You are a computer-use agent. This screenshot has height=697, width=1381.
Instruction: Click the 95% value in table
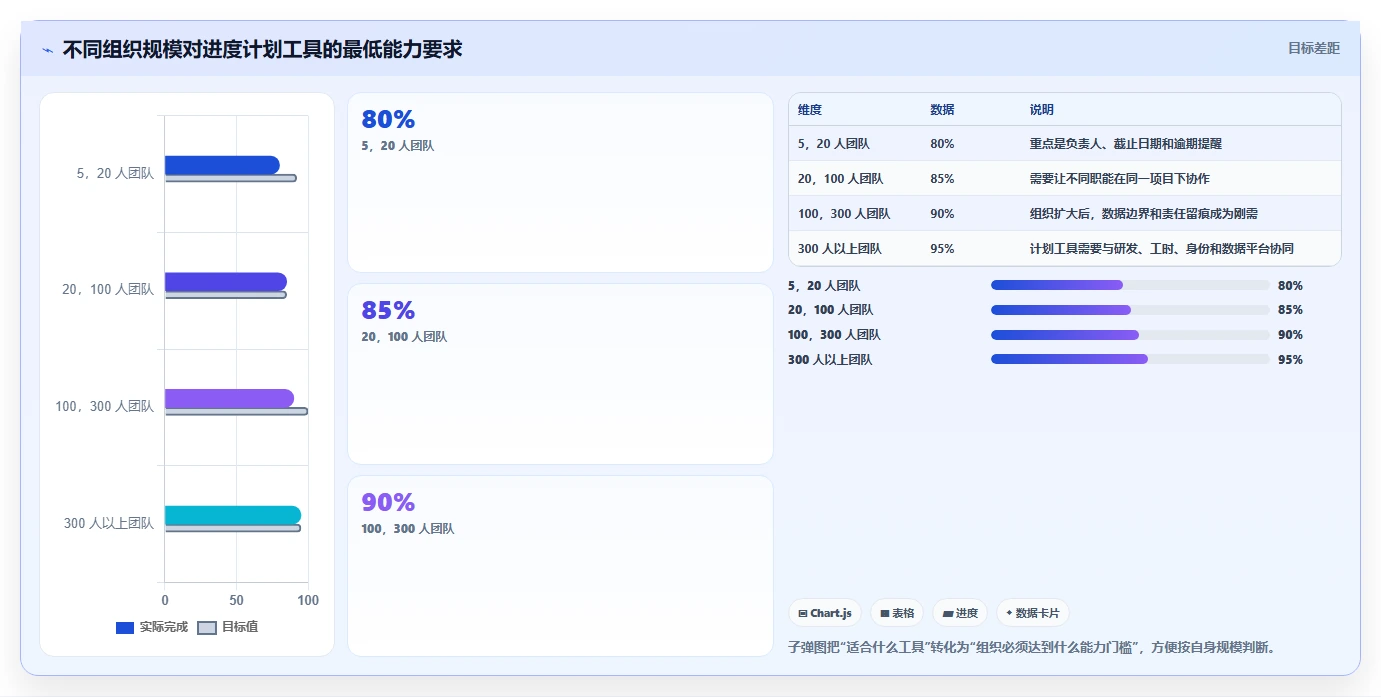[942, 249]
